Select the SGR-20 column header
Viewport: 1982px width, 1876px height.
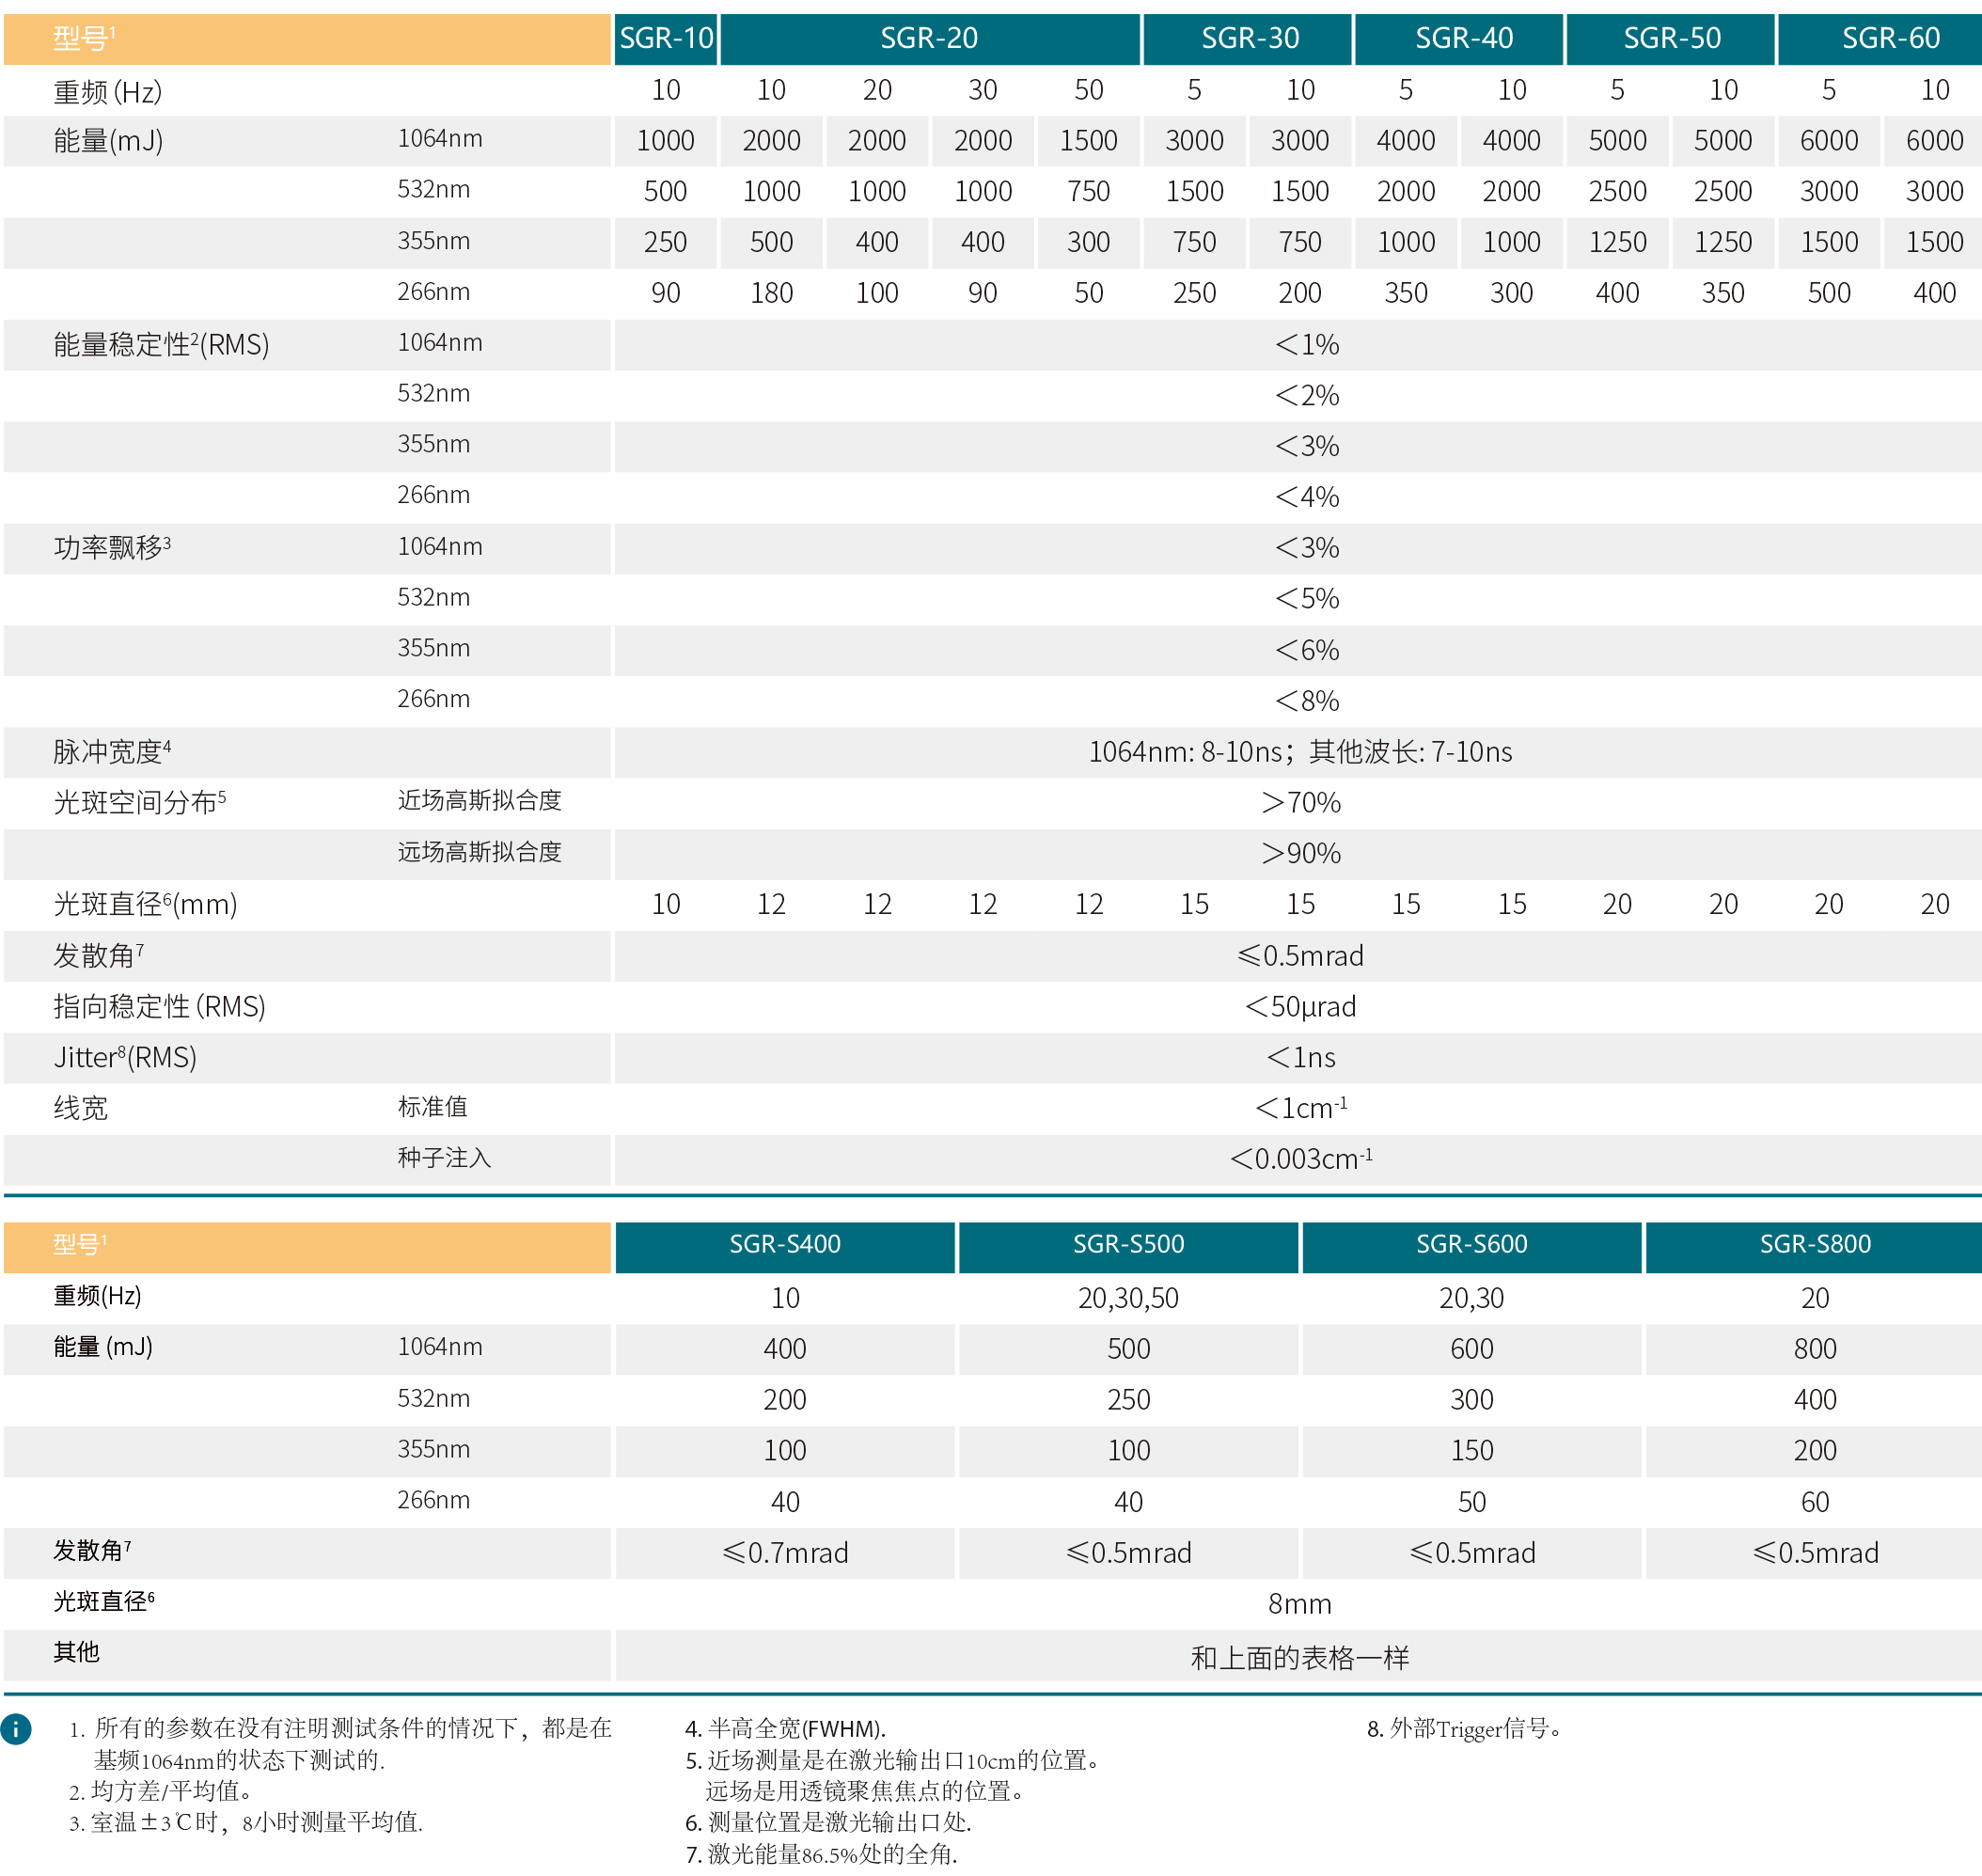(929, 39)
